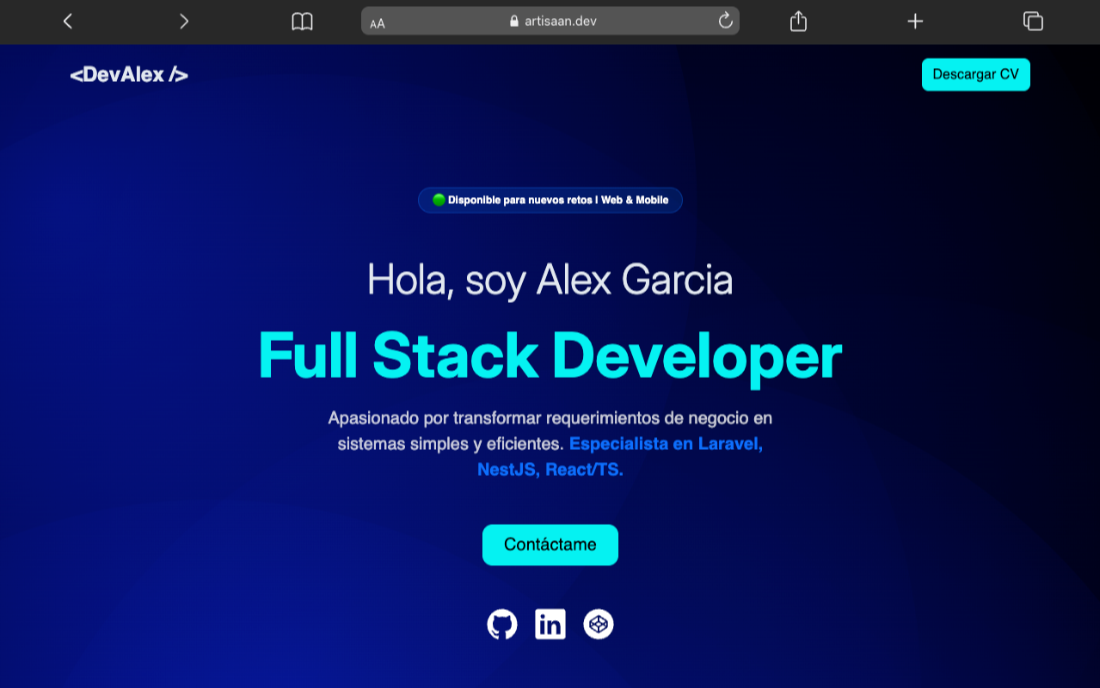The height and width of the screenshot is (688, 1100).
Task: Click the lock icon beside artisaan.dev
Action: coord(514,21)
